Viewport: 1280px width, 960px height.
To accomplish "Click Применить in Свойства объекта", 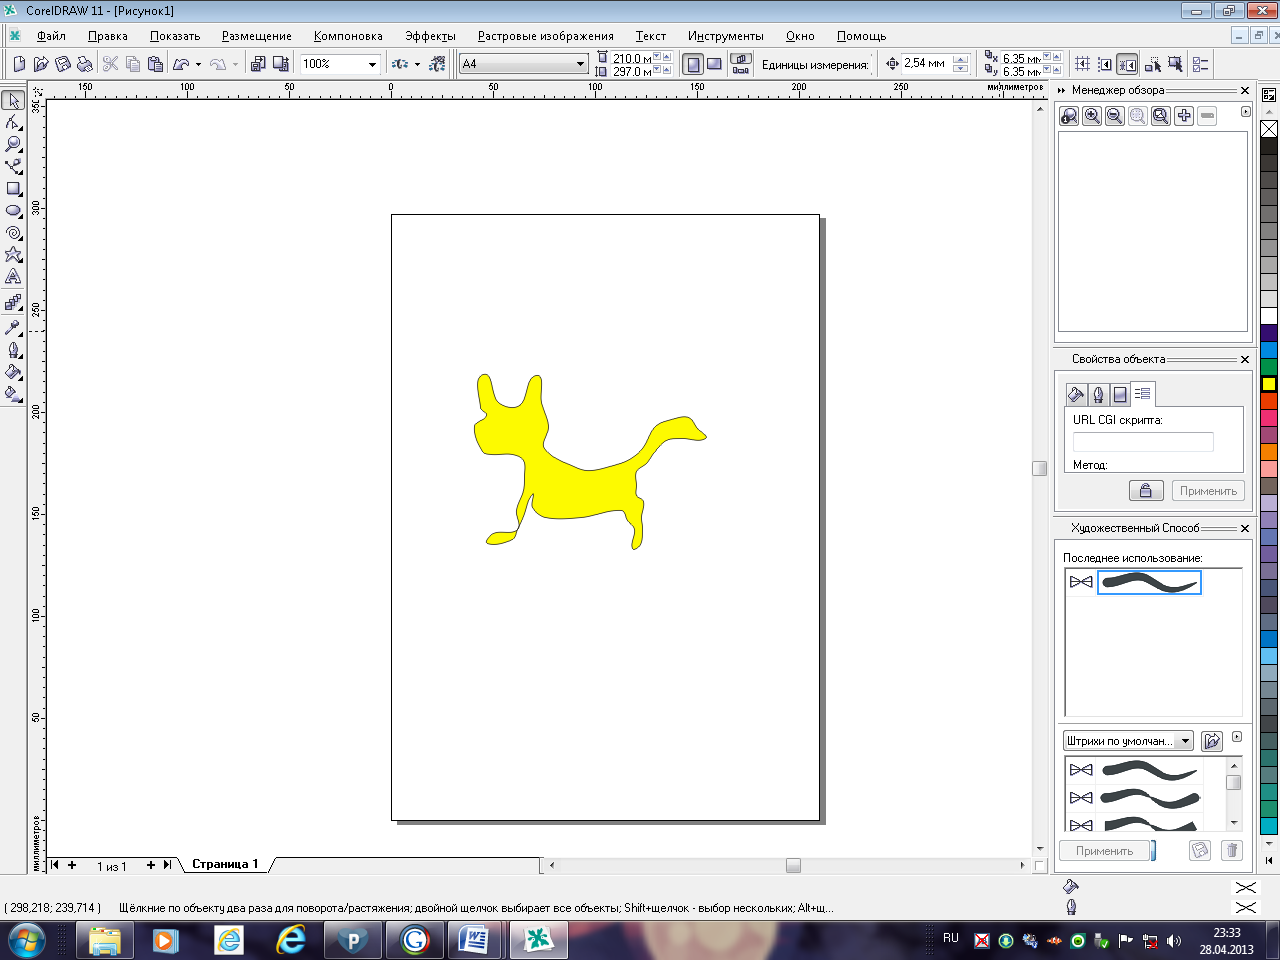I will tap(1208, 491).
